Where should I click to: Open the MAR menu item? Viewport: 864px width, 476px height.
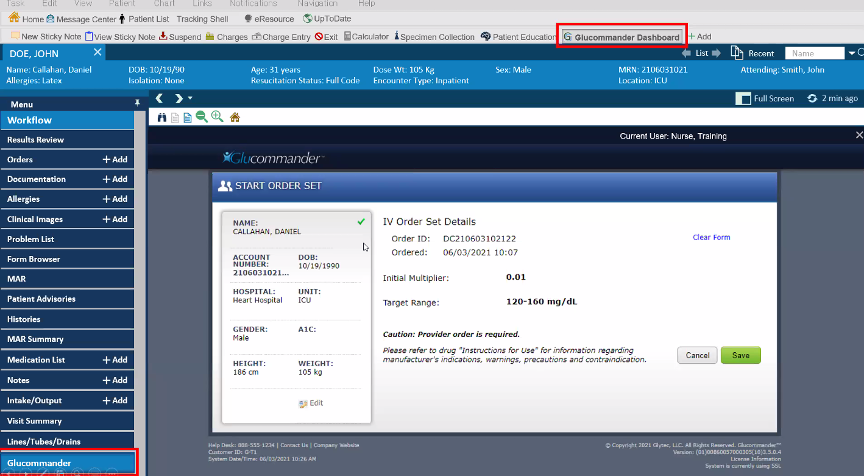67,279
